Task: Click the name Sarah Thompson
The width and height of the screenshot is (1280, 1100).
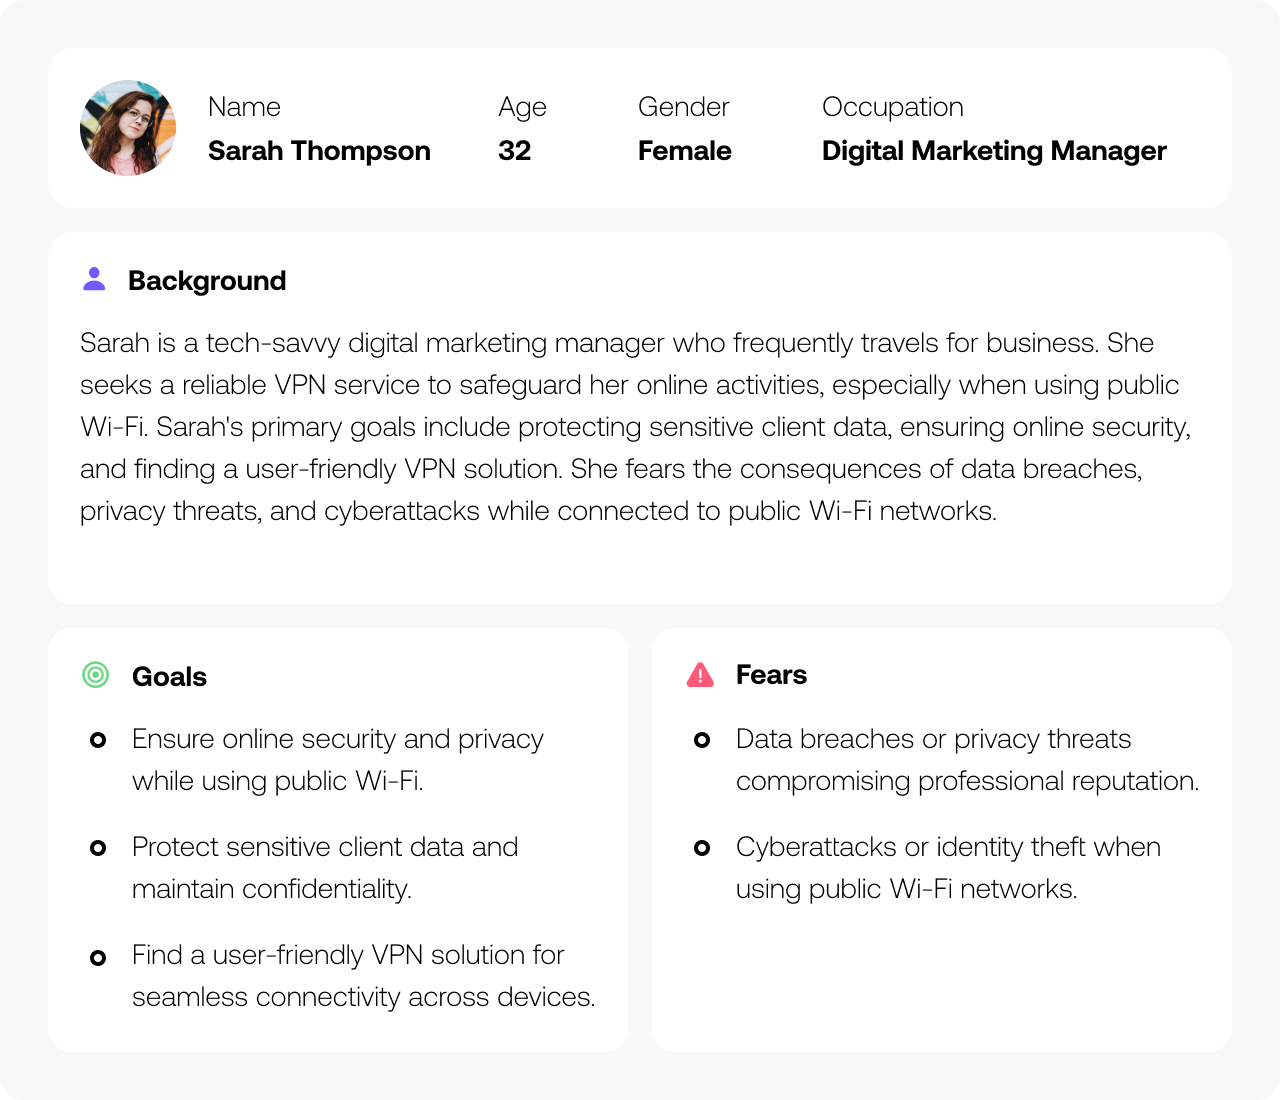Action: tap(319, 151)
